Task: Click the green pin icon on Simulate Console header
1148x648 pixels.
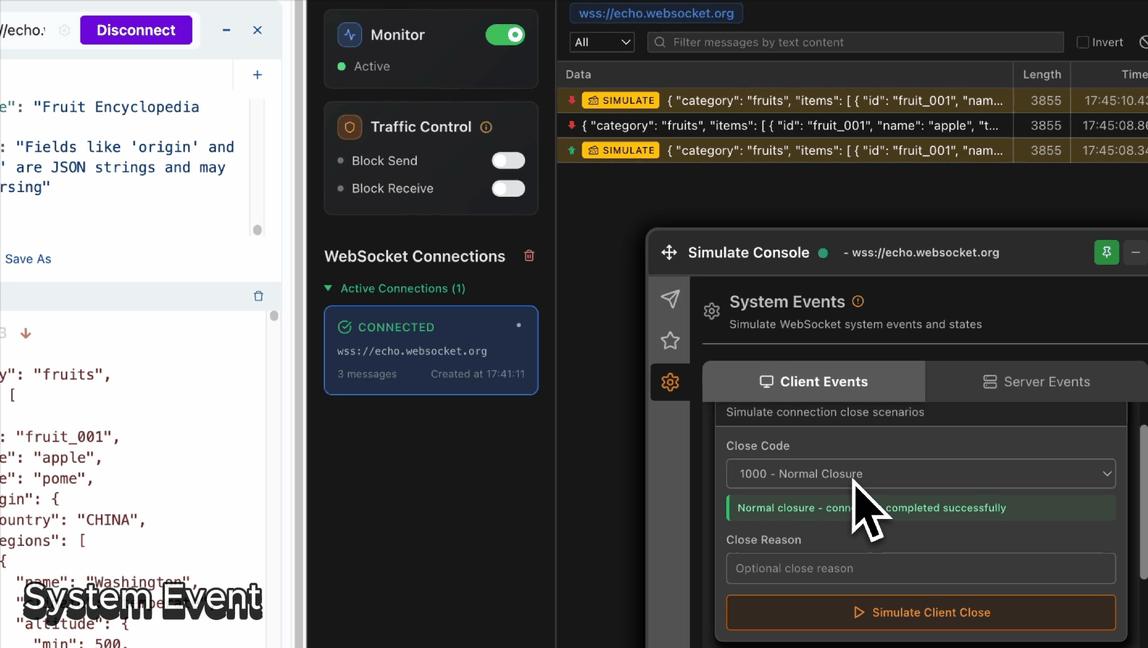Action: pos(1105,252)
